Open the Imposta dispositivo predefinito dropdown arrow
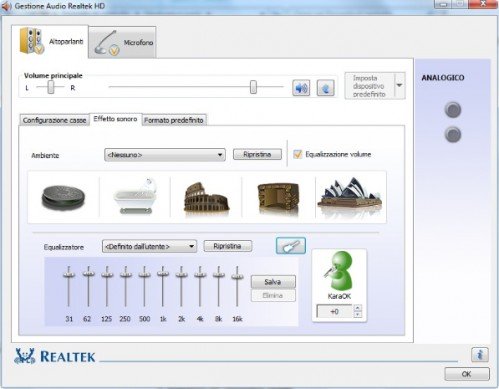Viewport: 499px width, 389px height. [399, 85]
